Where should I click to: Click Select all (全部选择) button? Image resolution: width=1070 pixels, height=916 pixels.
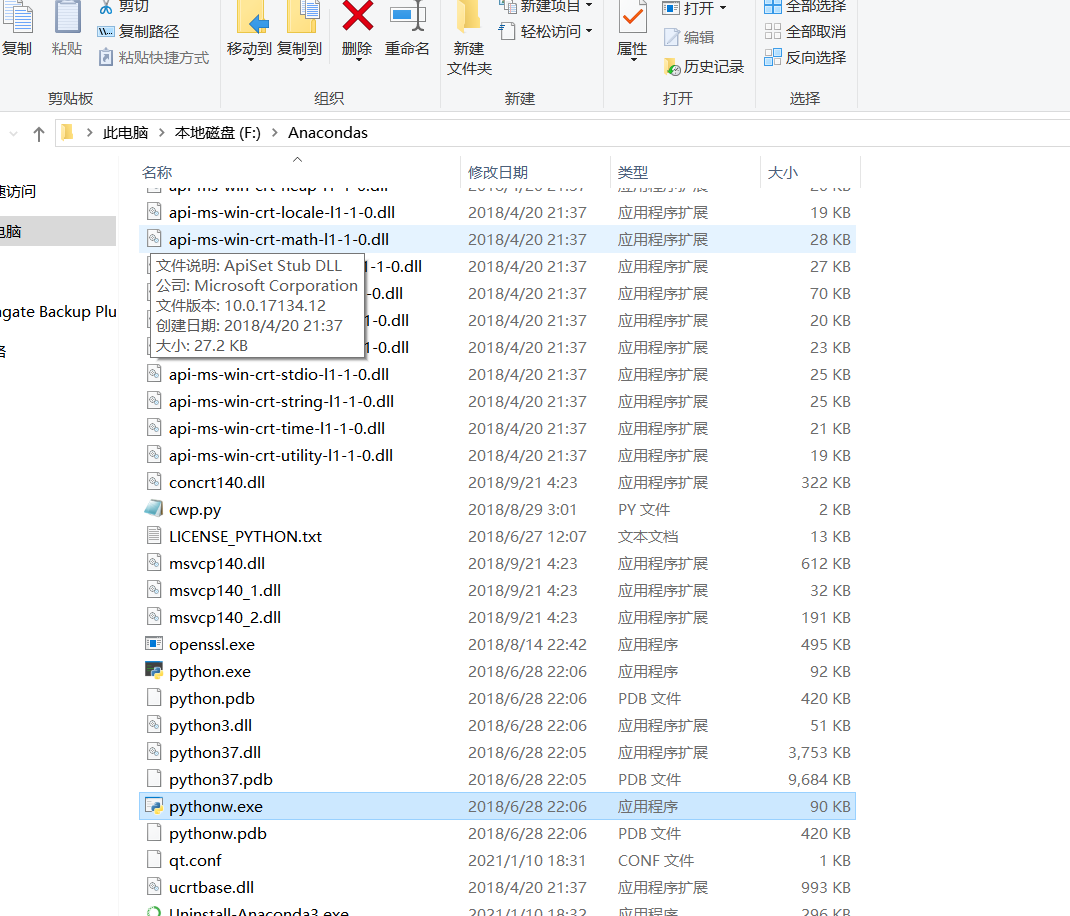(x=805, y=7)
